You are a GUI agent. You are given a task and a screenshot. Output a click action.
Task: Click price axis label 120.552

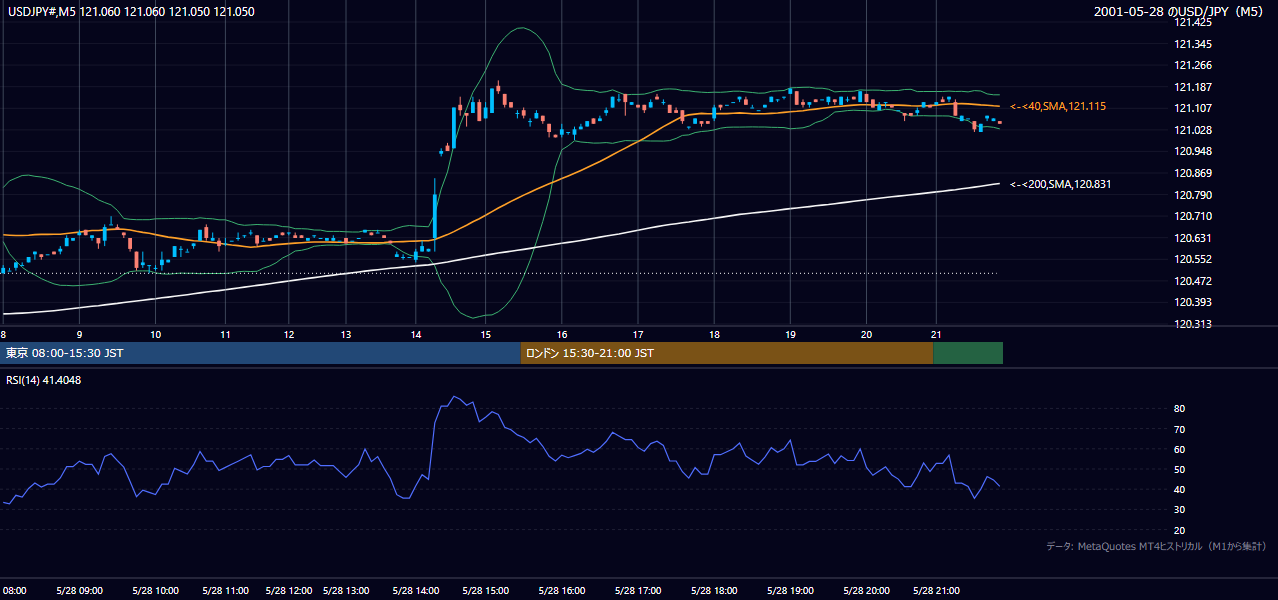[x=1193, y=259]
